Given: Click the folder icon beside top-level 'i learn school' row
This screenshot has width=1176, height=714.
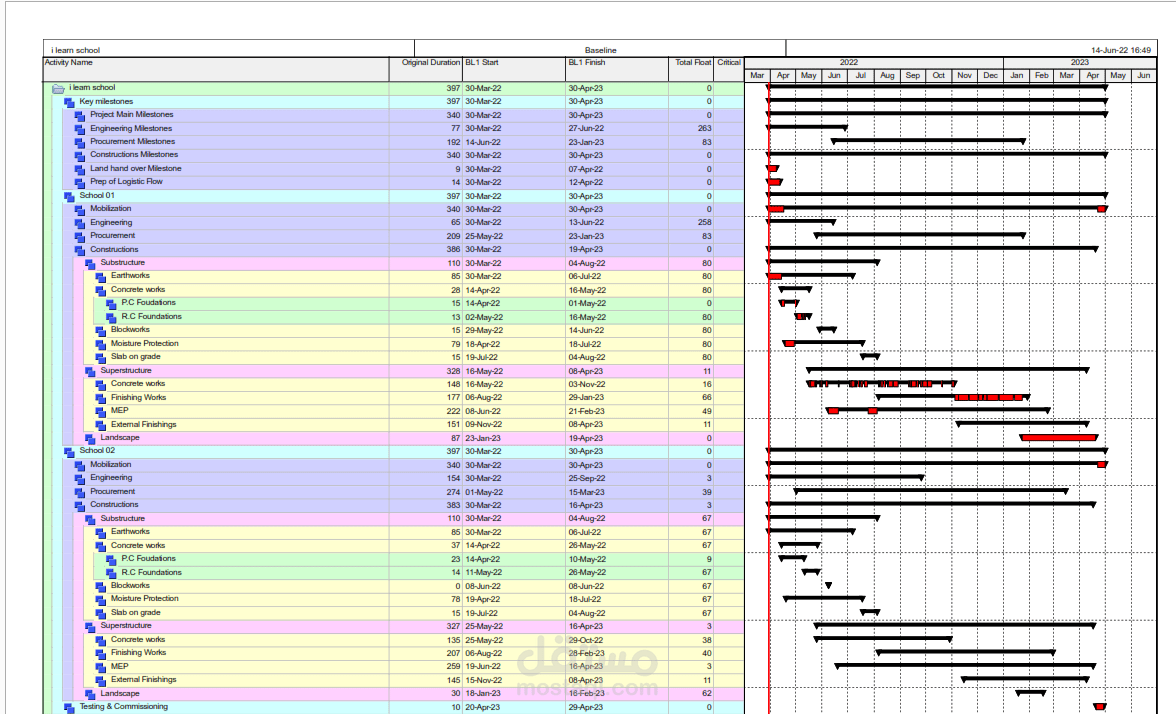Looking at the screenshot, I should [x=58, y=88].
